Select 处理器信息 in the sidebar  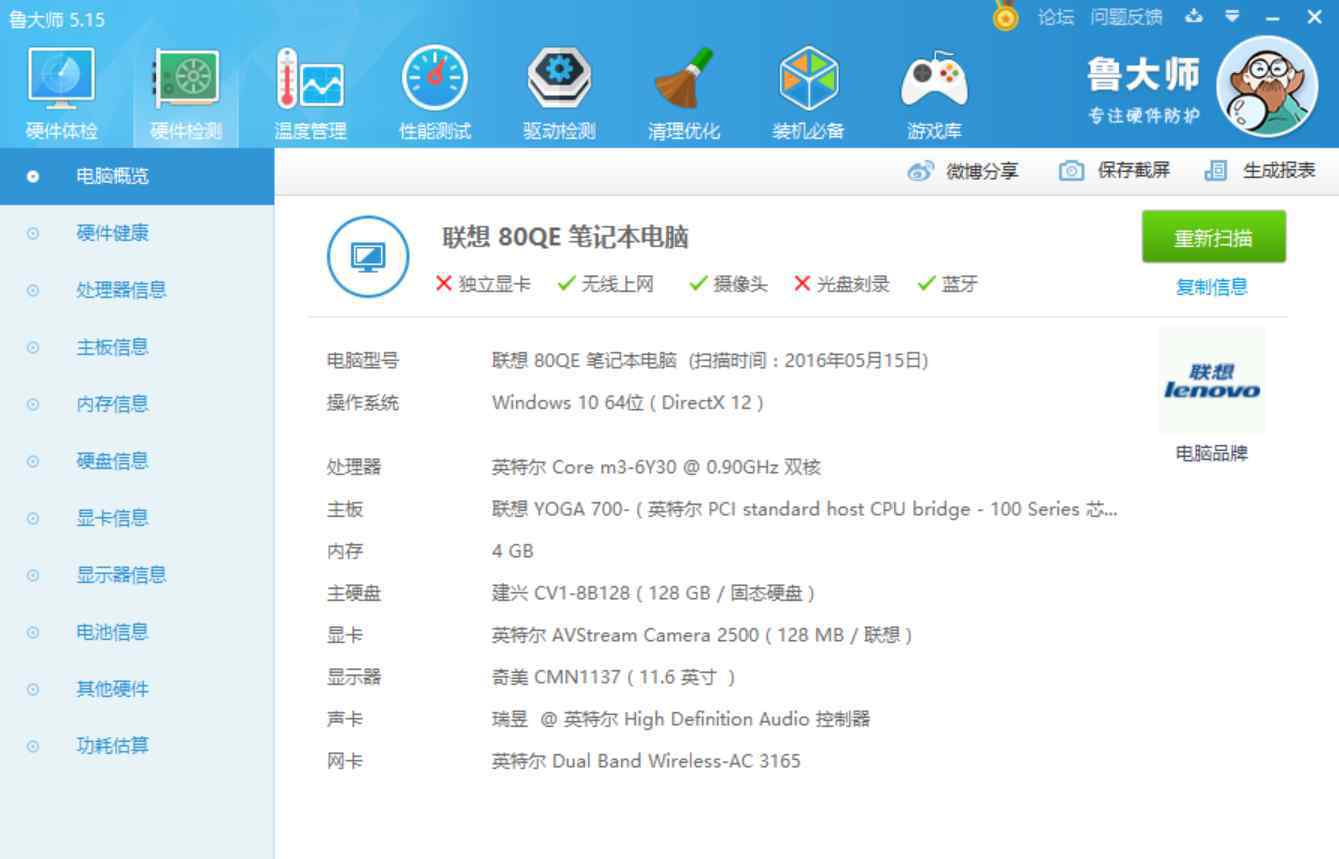click(121, 290)
